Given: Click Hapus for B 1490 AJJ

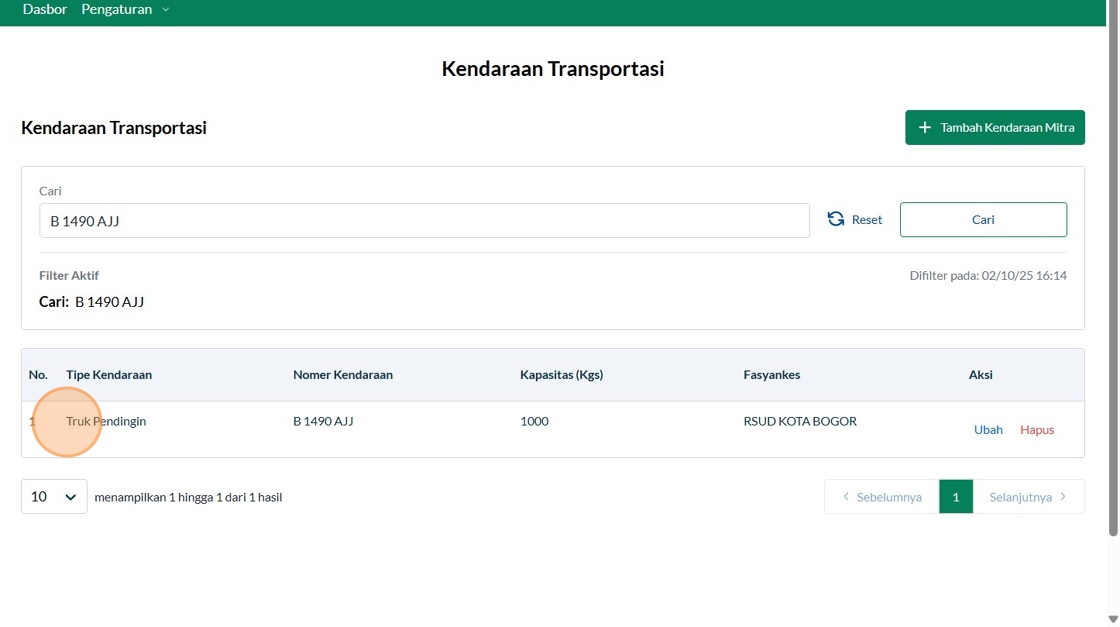Looking at the screenshot, I should 1037,429.
